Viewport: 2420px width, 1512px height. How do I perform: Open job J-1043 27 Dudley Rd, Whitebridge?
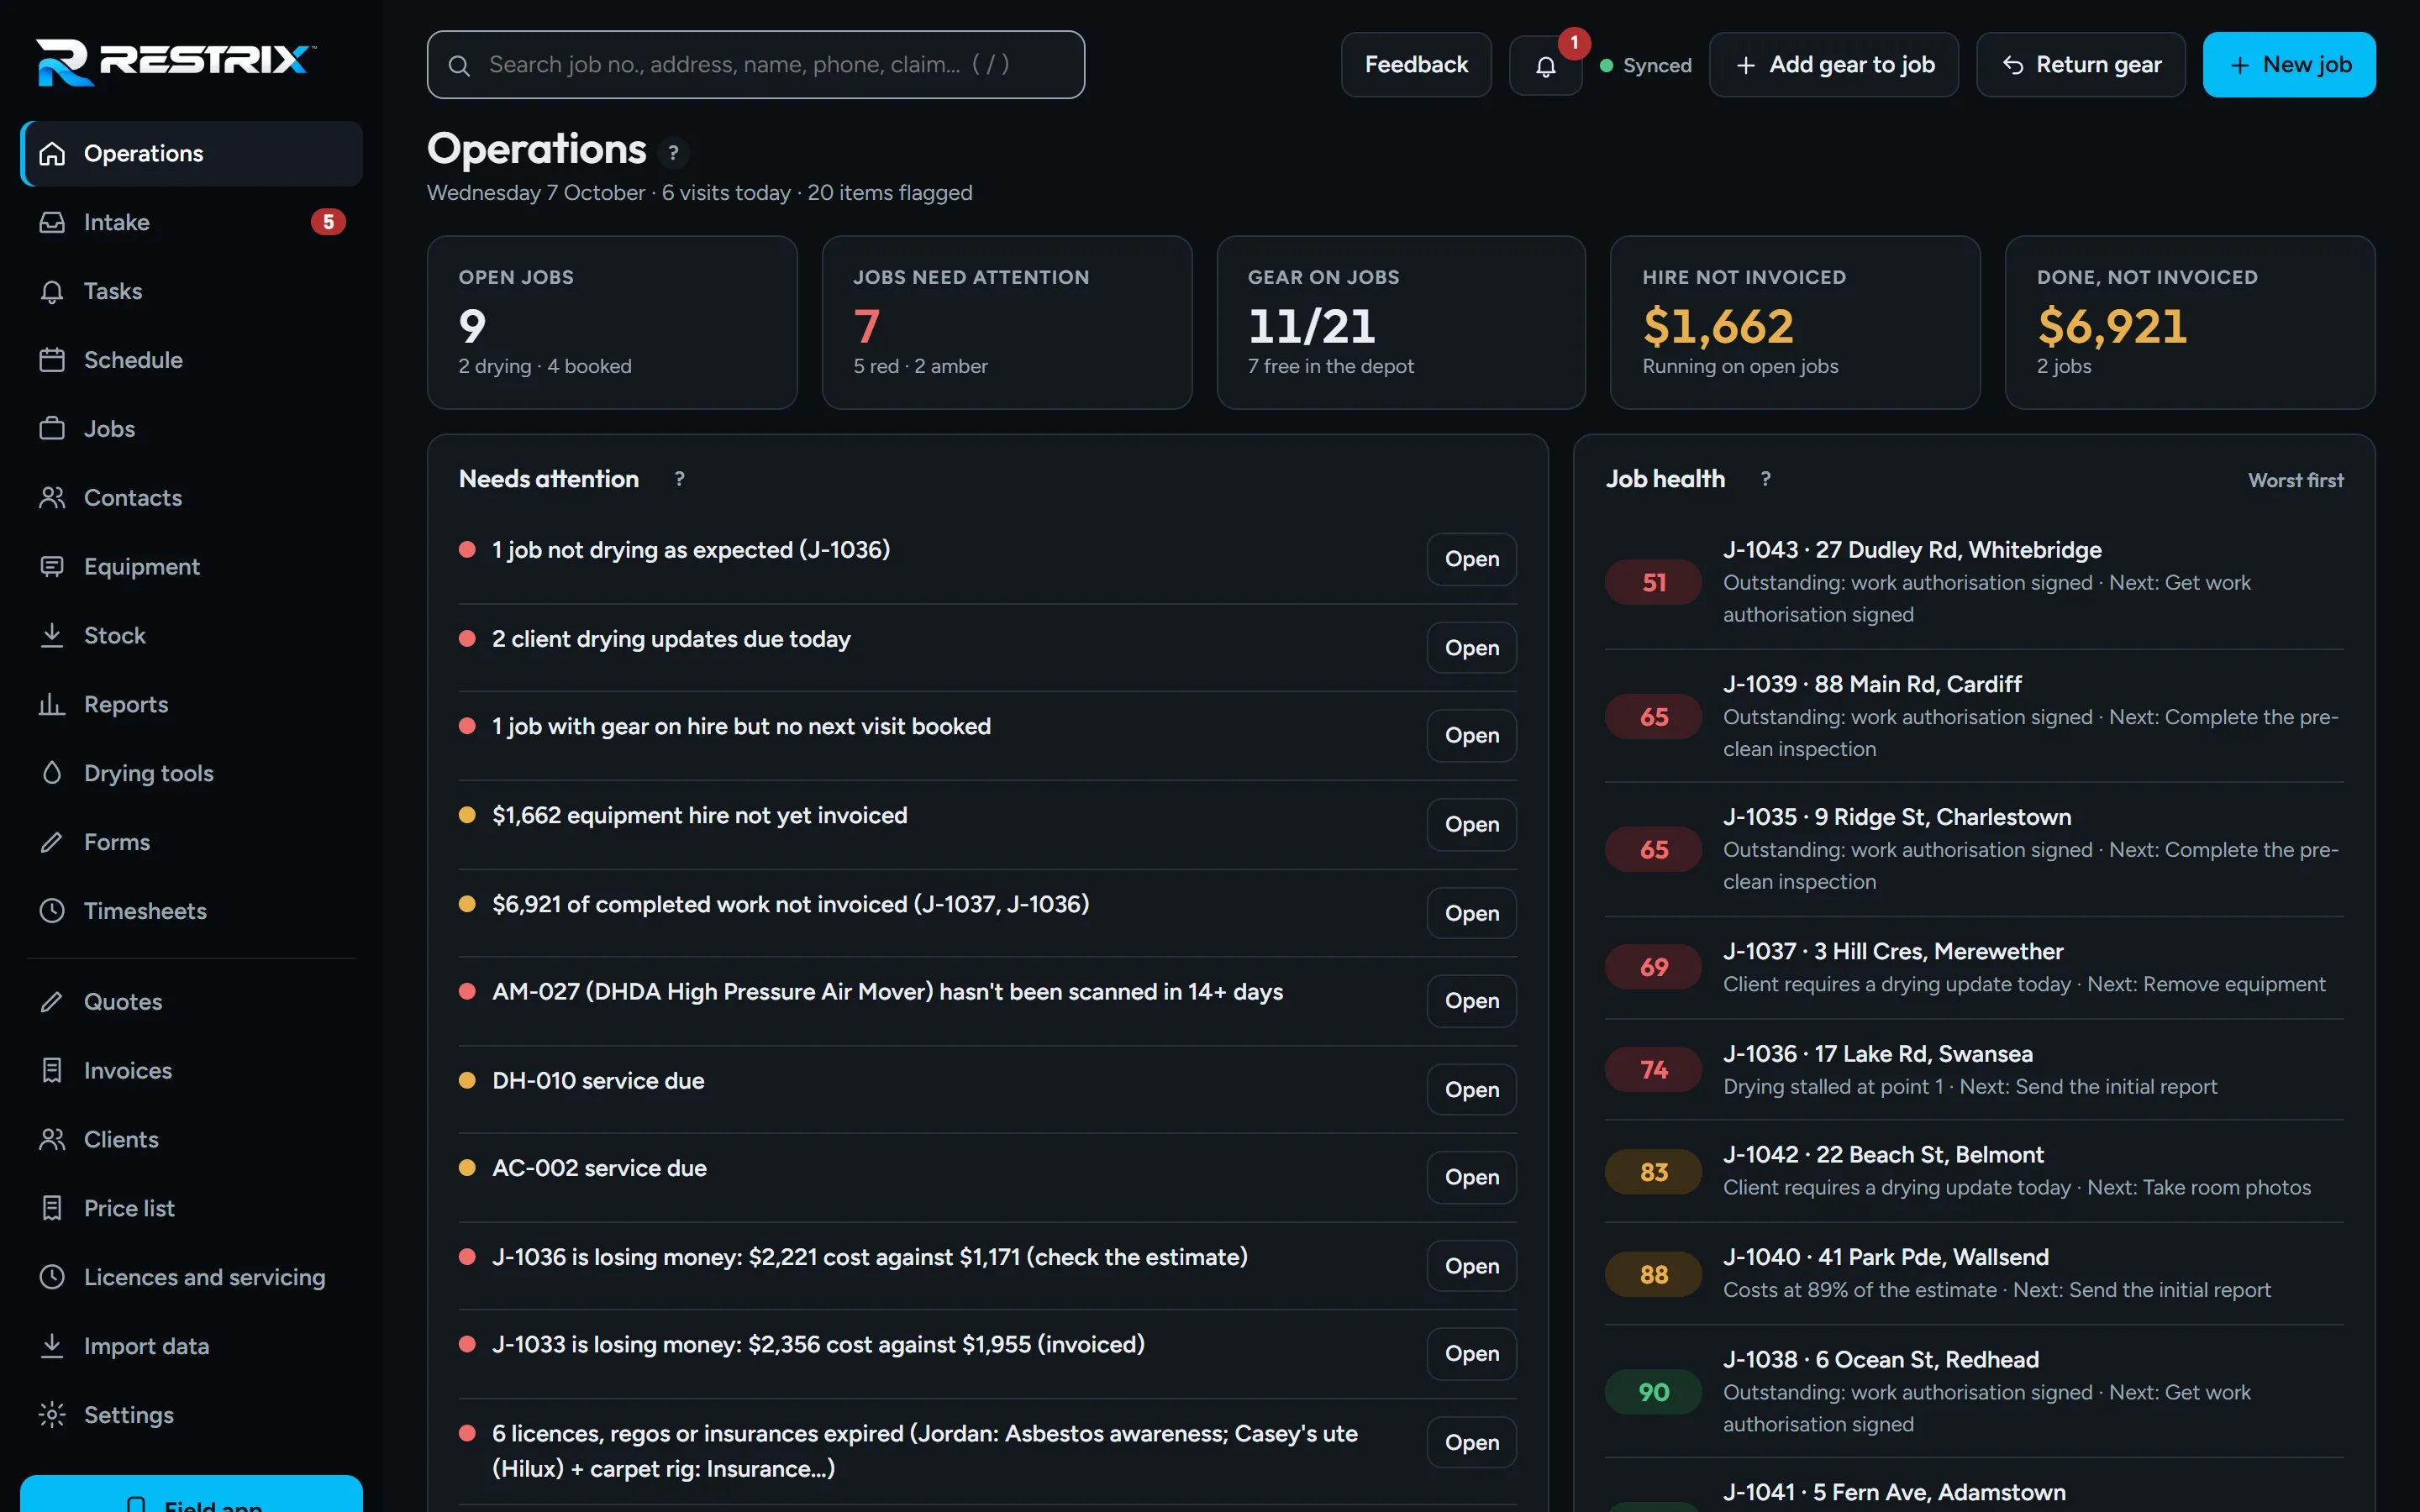coord(1974,582)
